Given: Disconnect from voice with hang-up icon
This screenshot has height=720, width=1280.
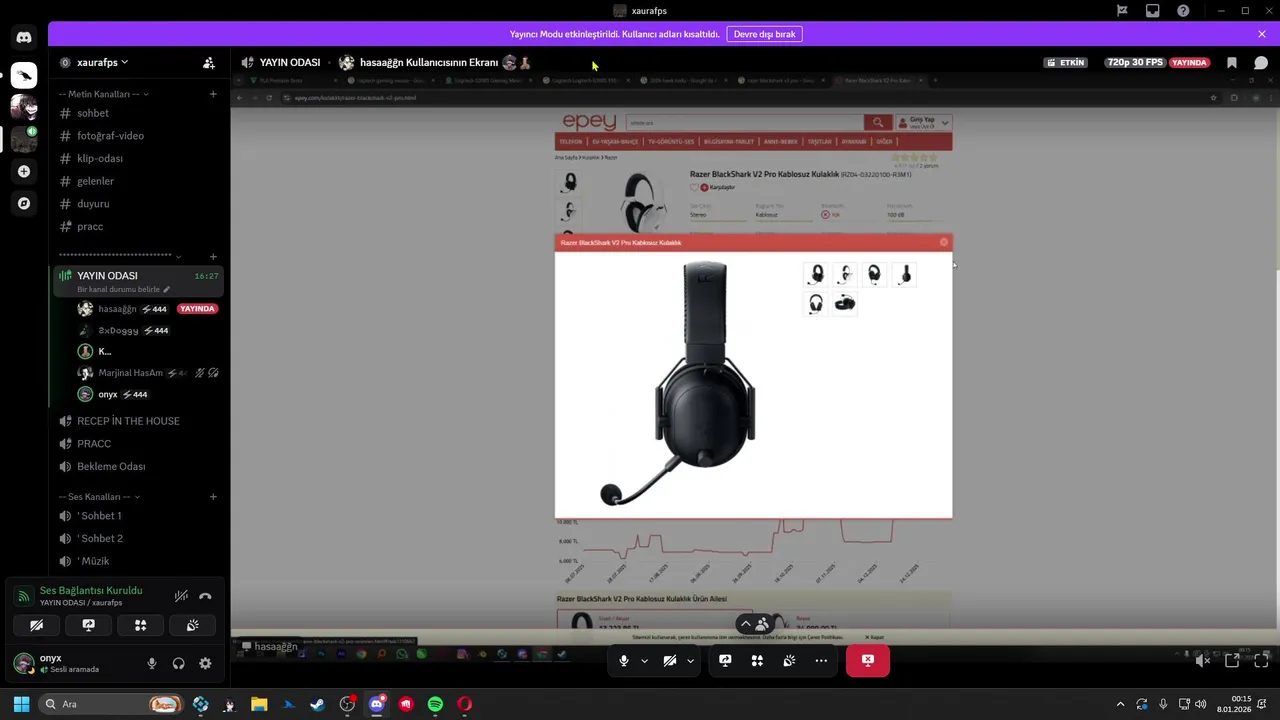Looking at the screenshot, I should coord(205,596).
